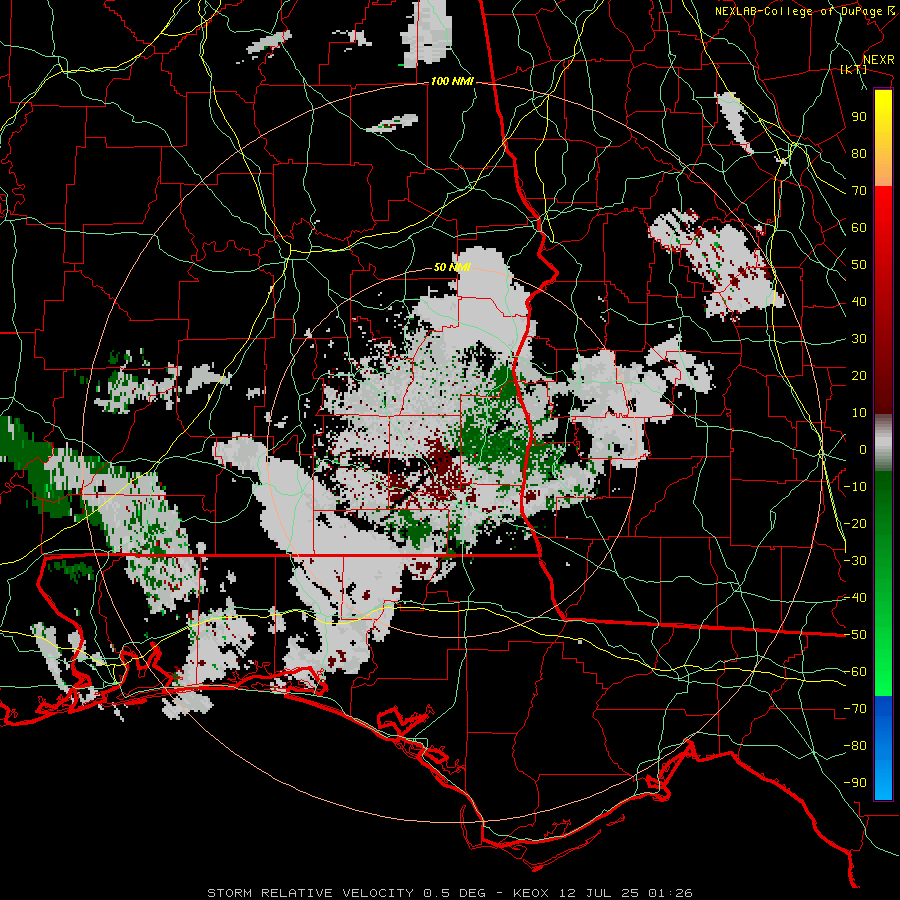Click the 70 value on velocity legend
This screenshot has height=900, width=900.
click(859, 191)
